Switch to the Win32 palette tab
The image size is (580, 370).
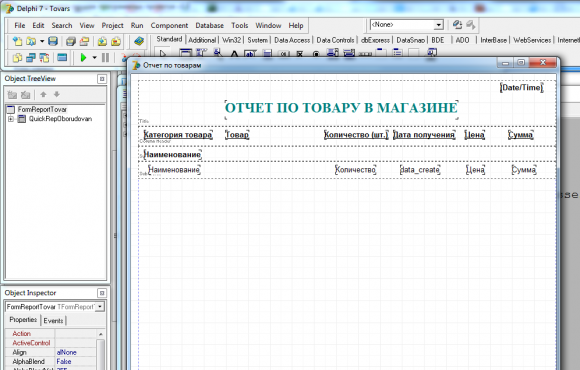[232, 40]
